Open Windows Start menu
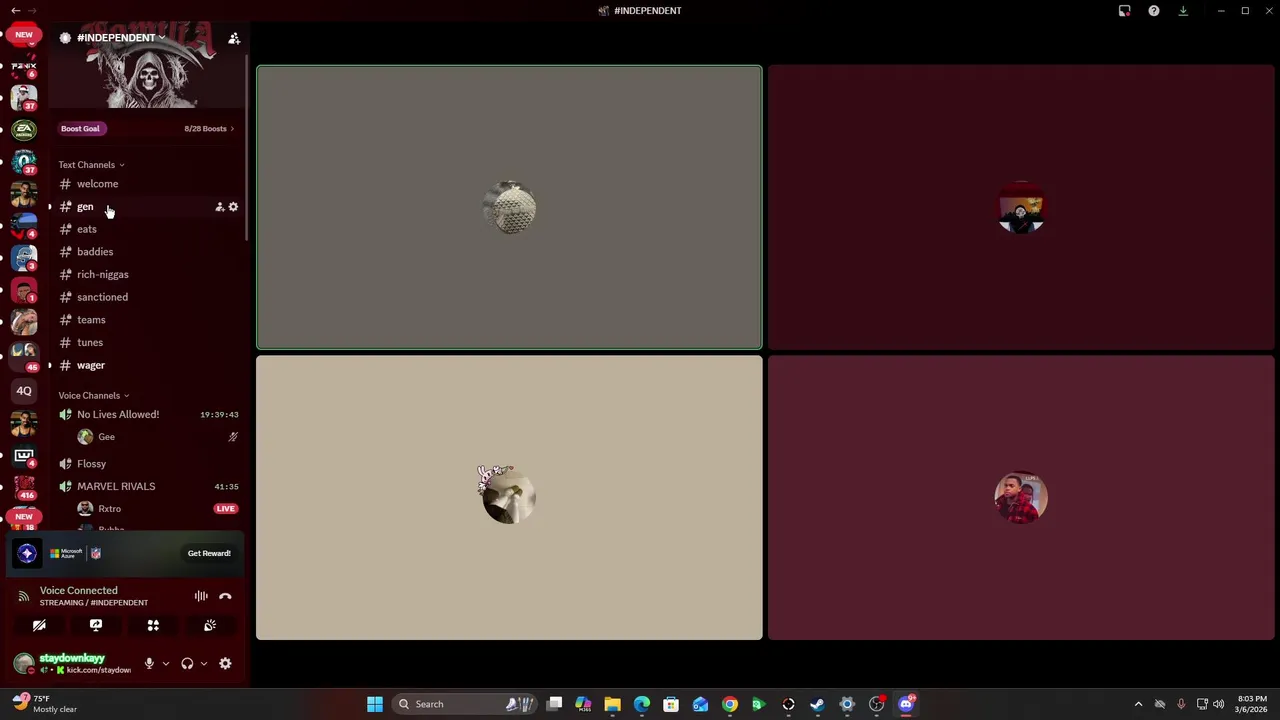Screen dimensions: 1280x720 pos(375,704)
